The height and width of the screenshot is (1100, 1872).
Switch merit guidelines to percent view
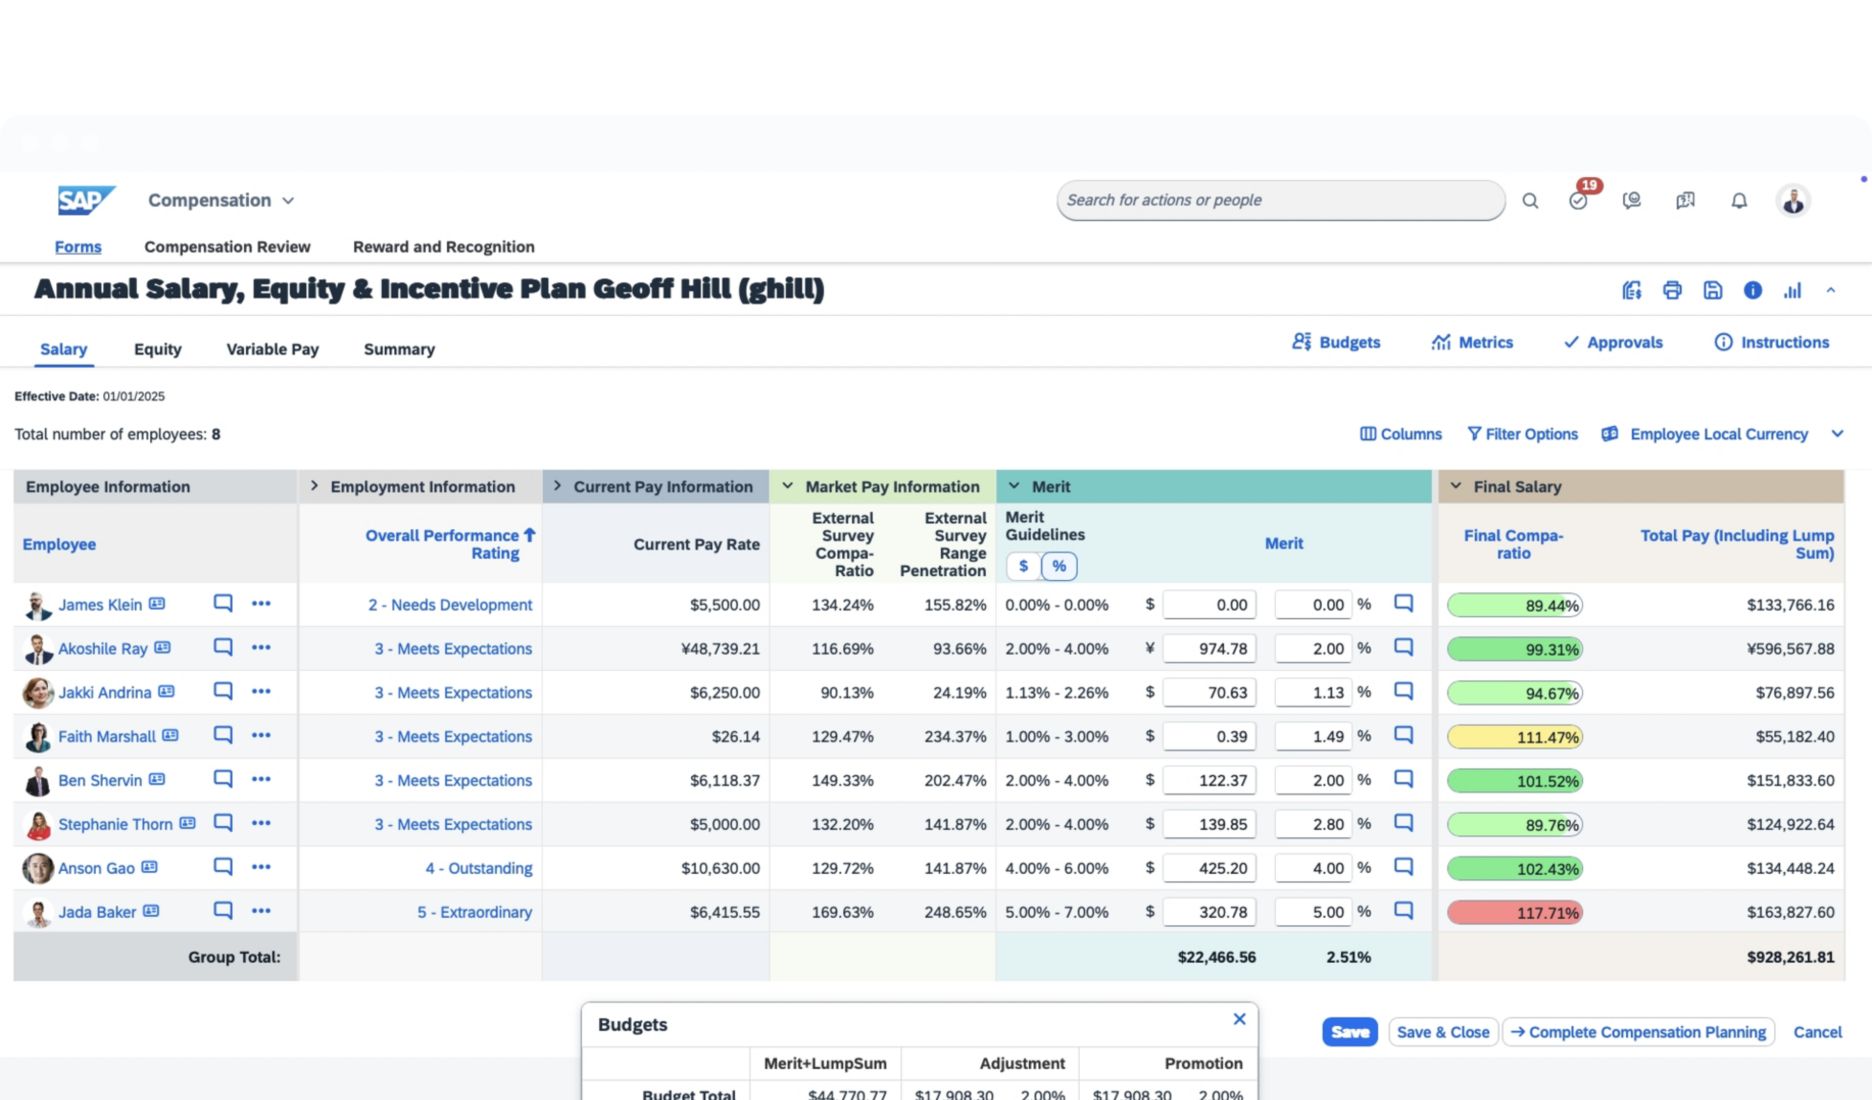1059,566
